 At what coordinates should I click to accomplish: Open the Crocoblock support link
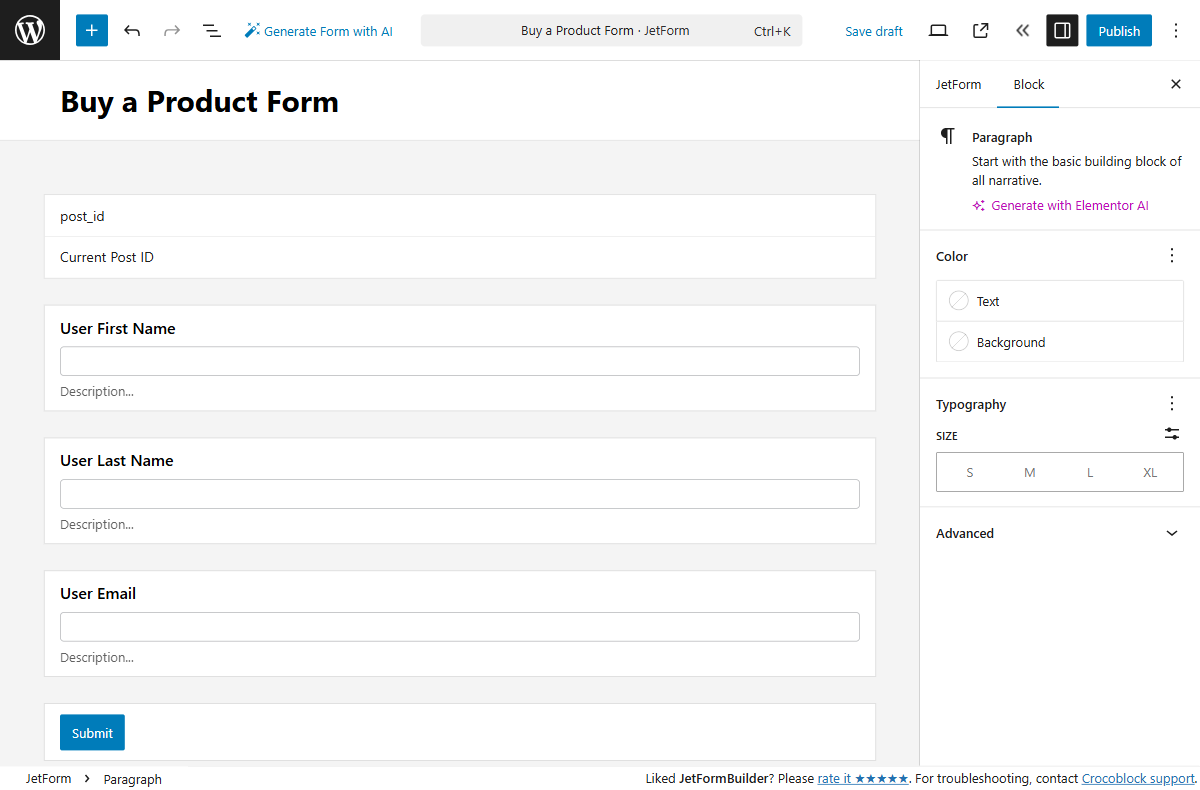1138,778
